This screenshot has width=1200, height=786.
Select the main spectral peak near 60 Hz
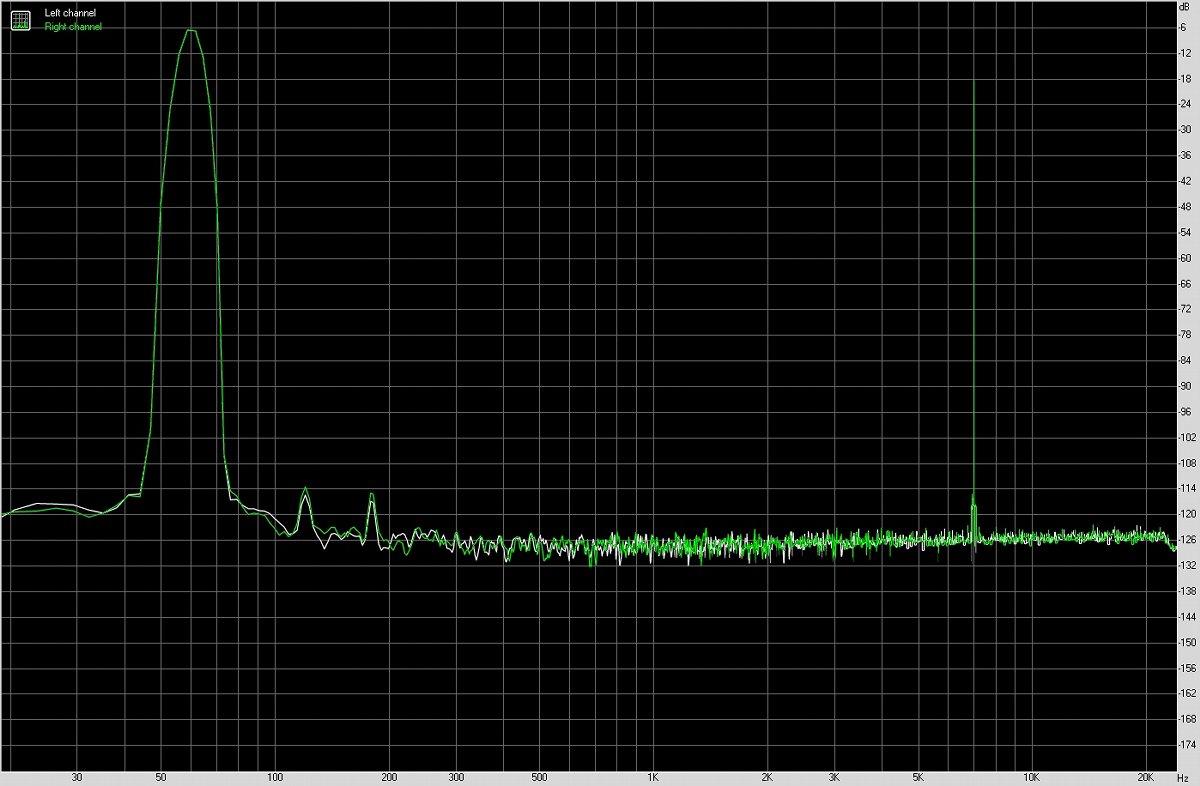pyautogui.click(x=190, y=32)
